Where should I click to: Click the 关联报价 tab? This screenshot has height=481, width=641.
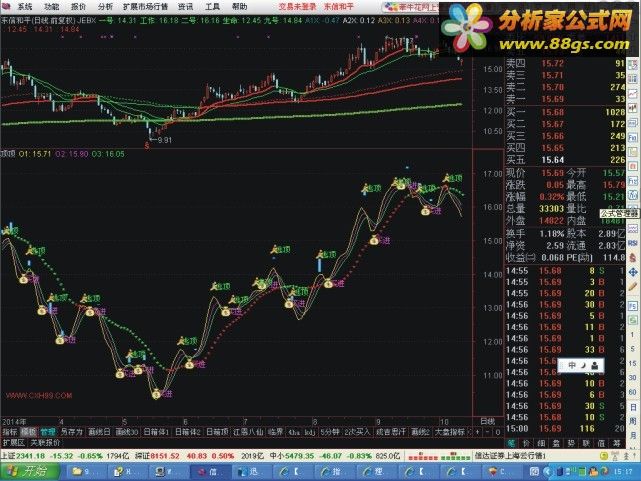click(45, 442)
